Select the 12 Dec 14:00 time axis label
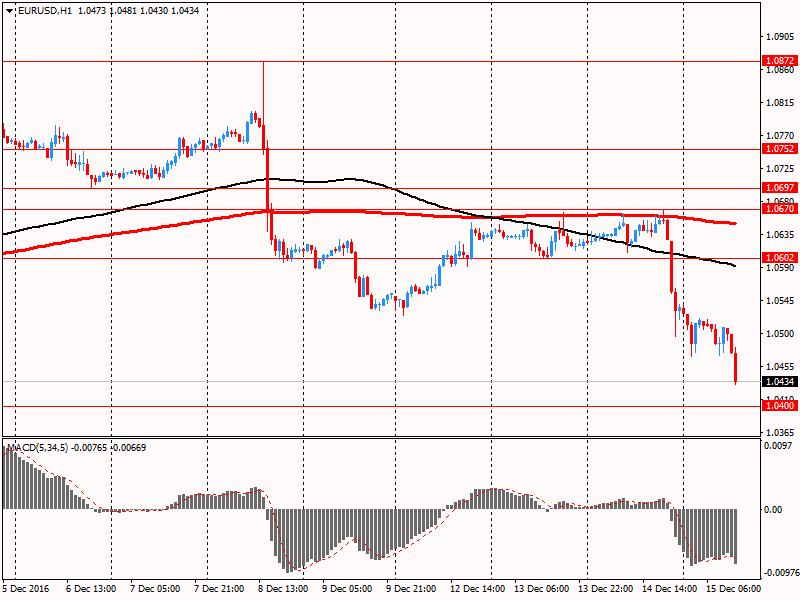 (x=478, y=589)
